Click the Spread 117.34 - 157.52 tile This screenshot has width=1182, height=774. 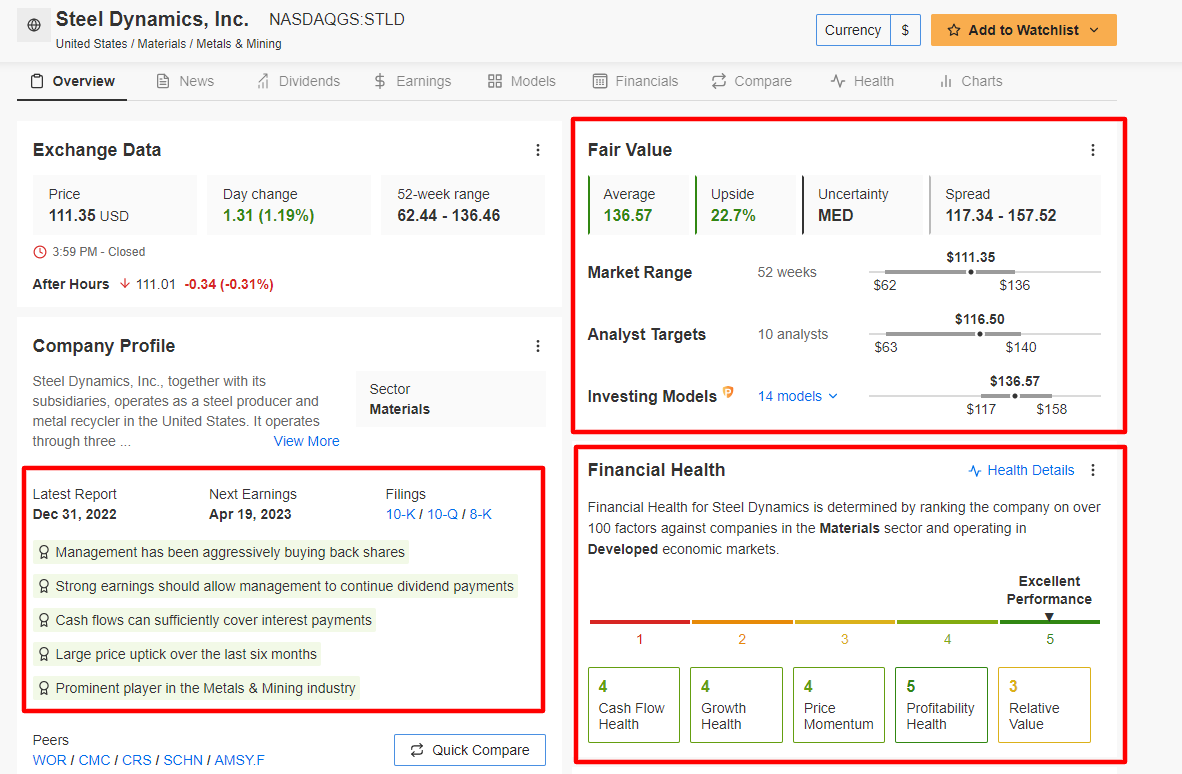[1015, 205]
